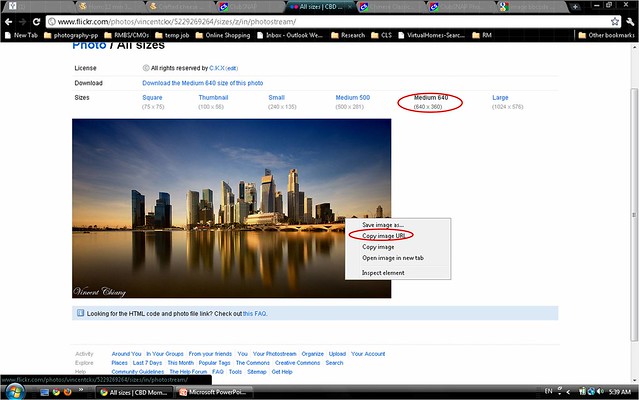
Task: Open the Inbox - Outlook Web bookmark
Action: (290, 35)
